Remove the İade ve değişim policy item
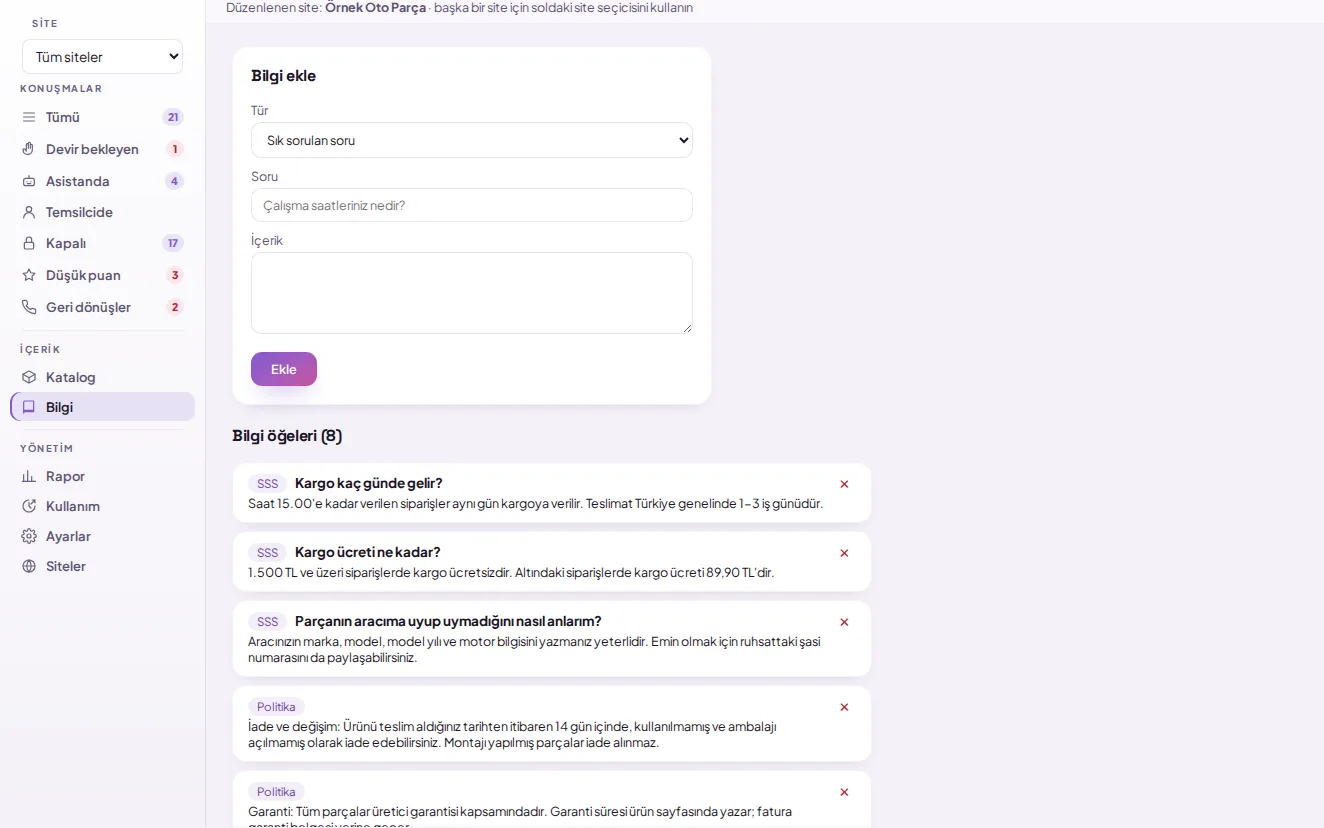 point(844,707)
